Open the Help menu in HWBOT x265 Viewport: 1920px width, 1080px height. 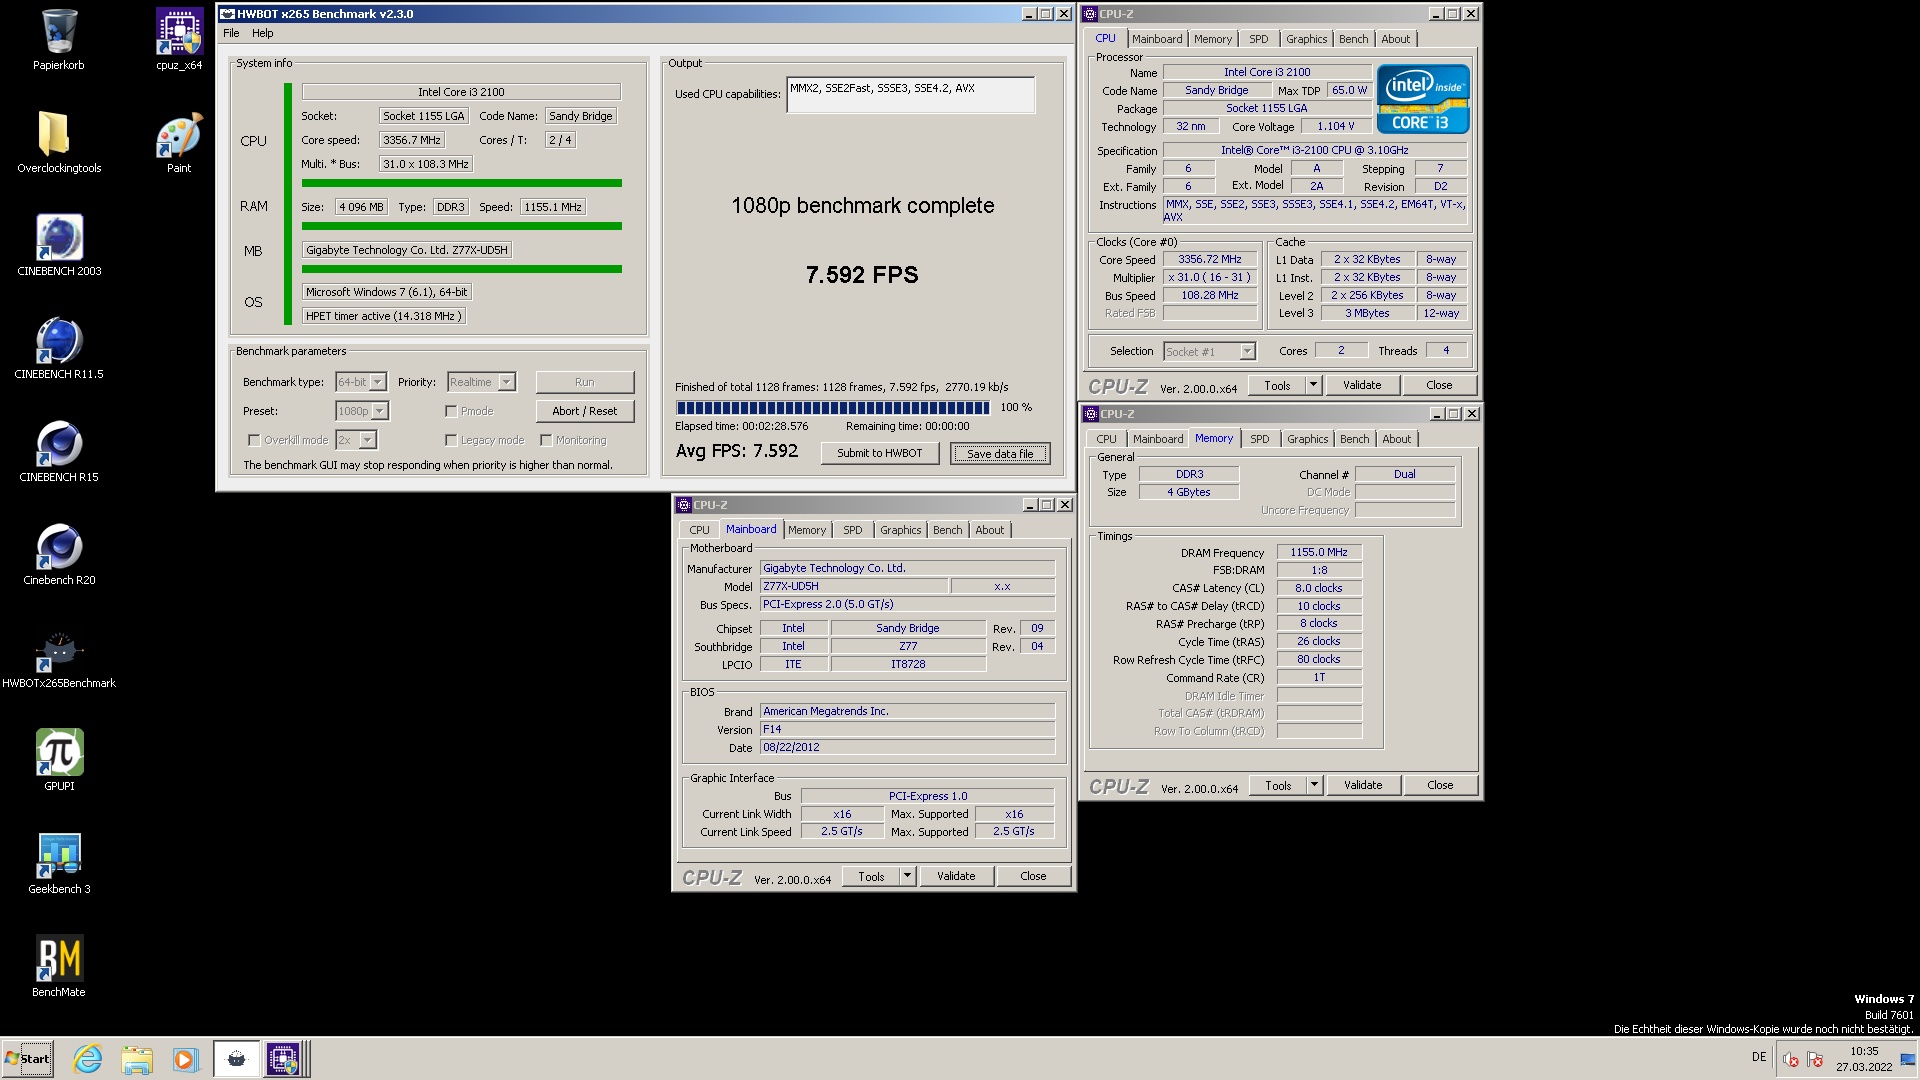[x=262, y=33]
